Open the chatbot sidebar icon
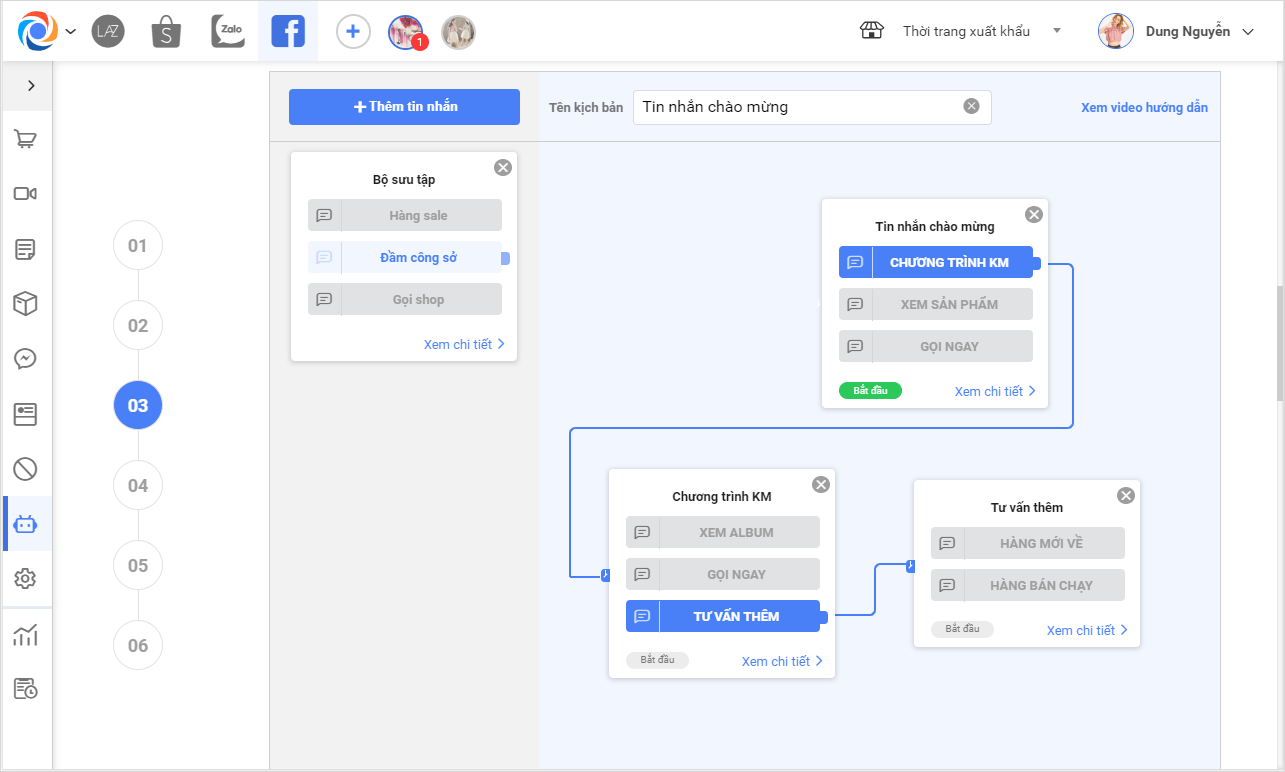Screen dimensions: 1285x772 (x=26, y=524)
